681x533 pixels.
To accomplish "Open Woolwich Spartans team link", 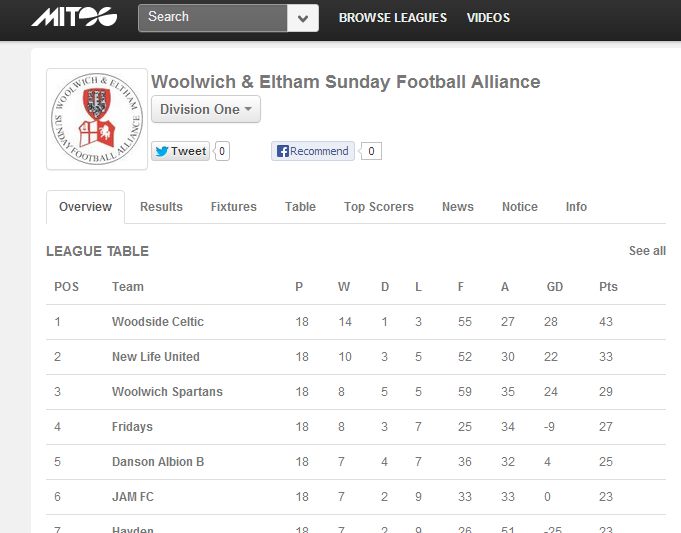I will pos(167,392).
